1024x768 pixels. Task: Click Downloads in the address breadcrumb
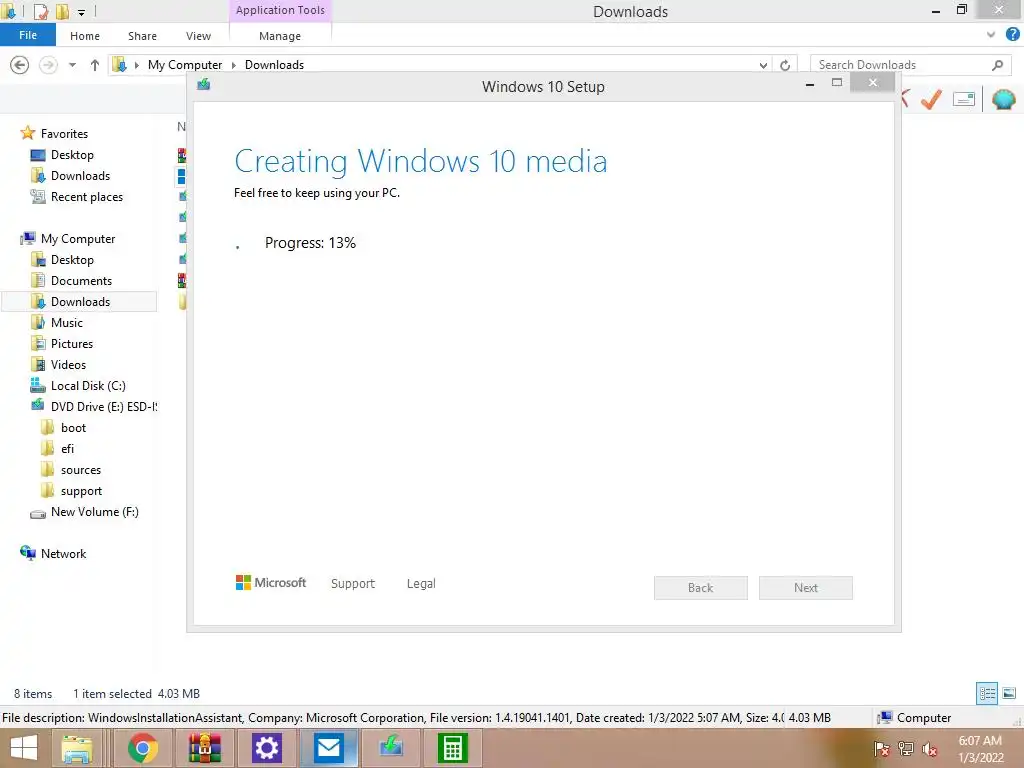[x=274, y=65]
